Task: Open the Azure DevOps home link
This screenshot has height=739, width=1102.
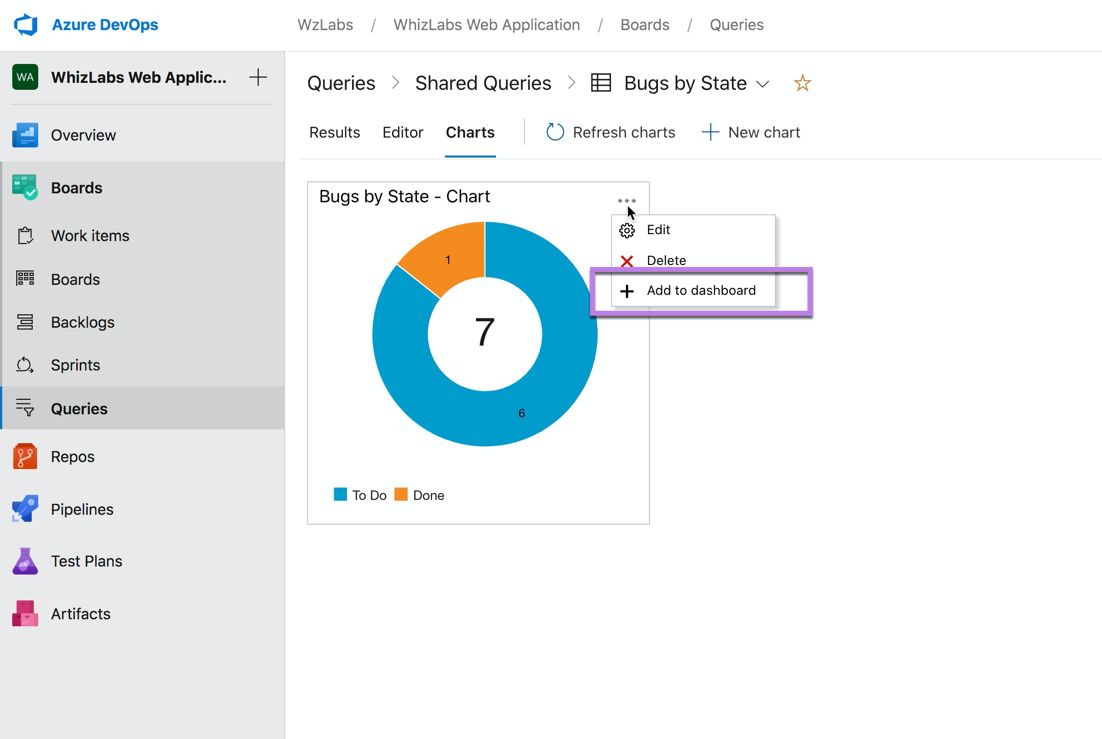Action: click(x=105, y=25)
